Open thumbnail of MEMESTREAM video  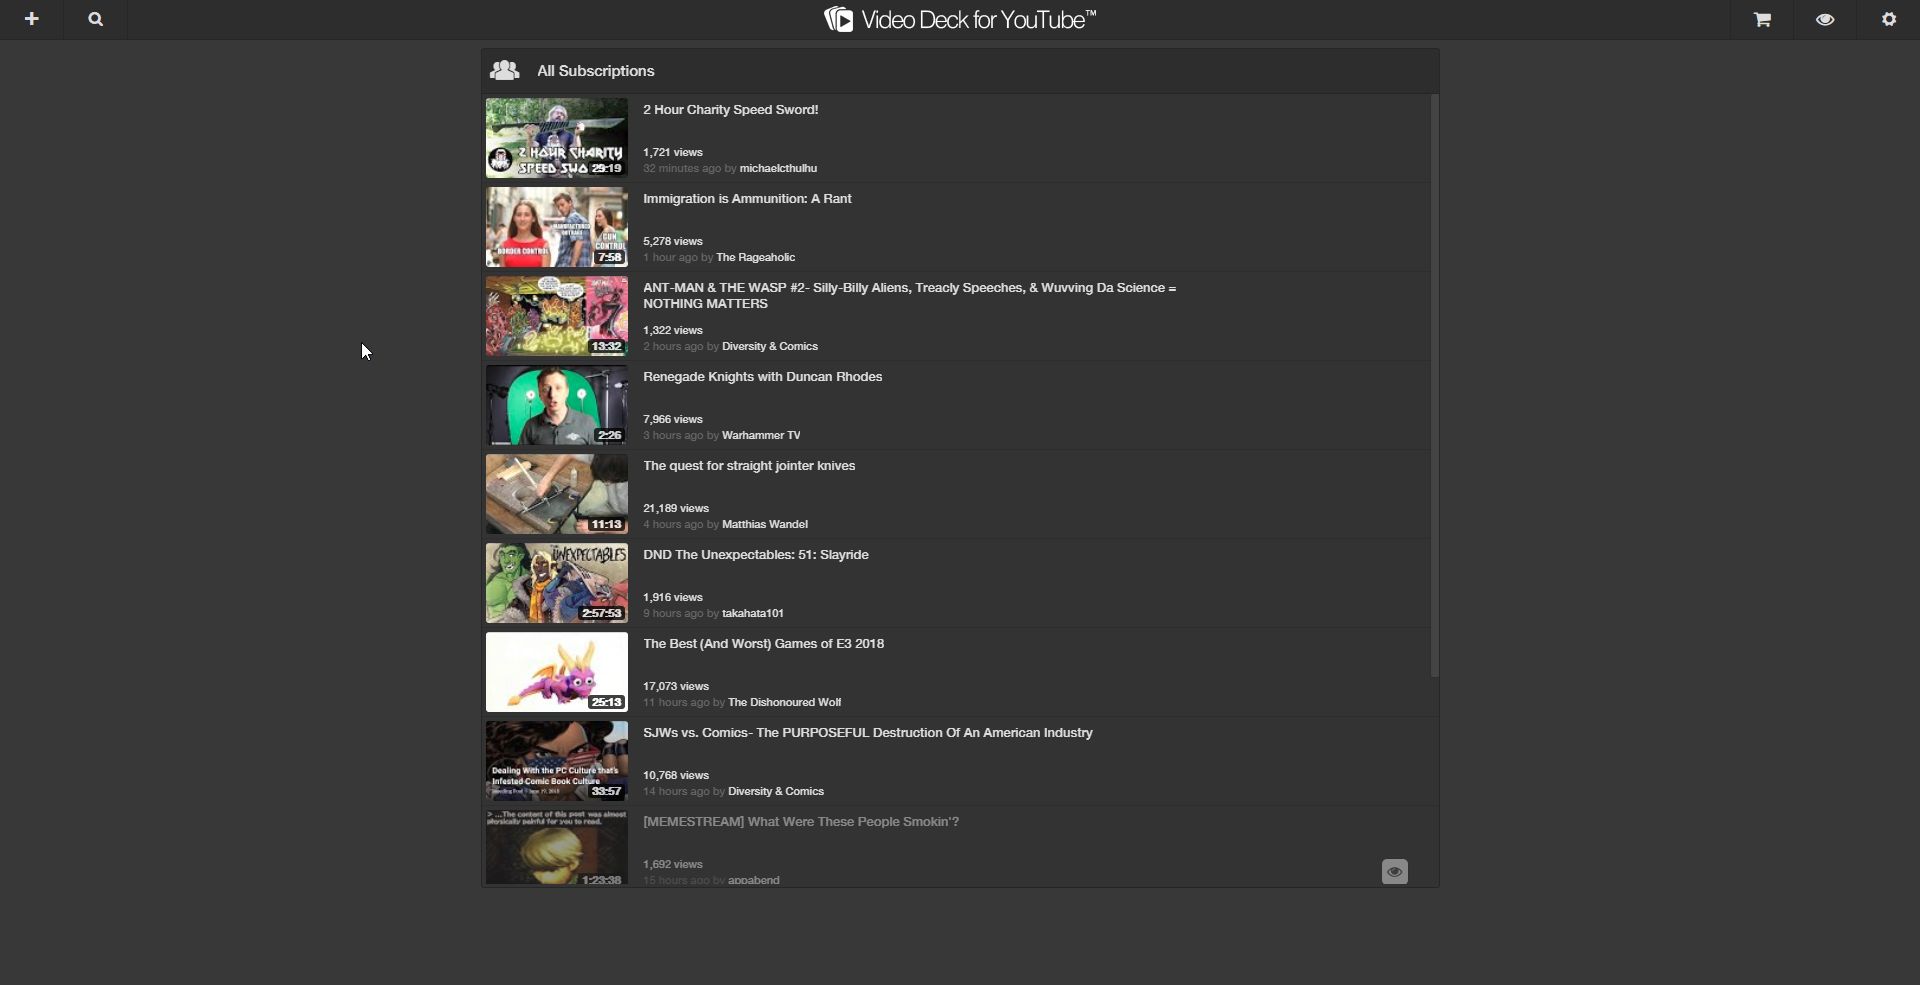pos(557,848)
